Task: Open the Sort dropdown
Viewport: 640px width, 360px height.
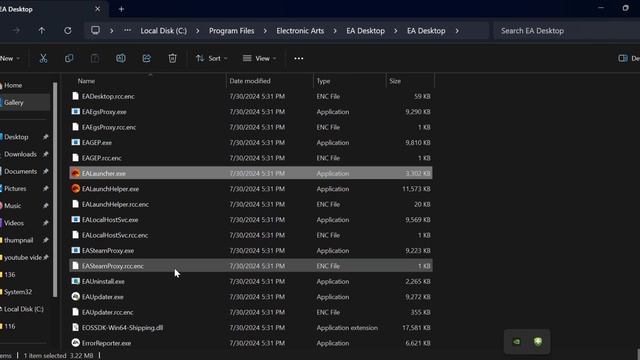Action: (211, 58)
